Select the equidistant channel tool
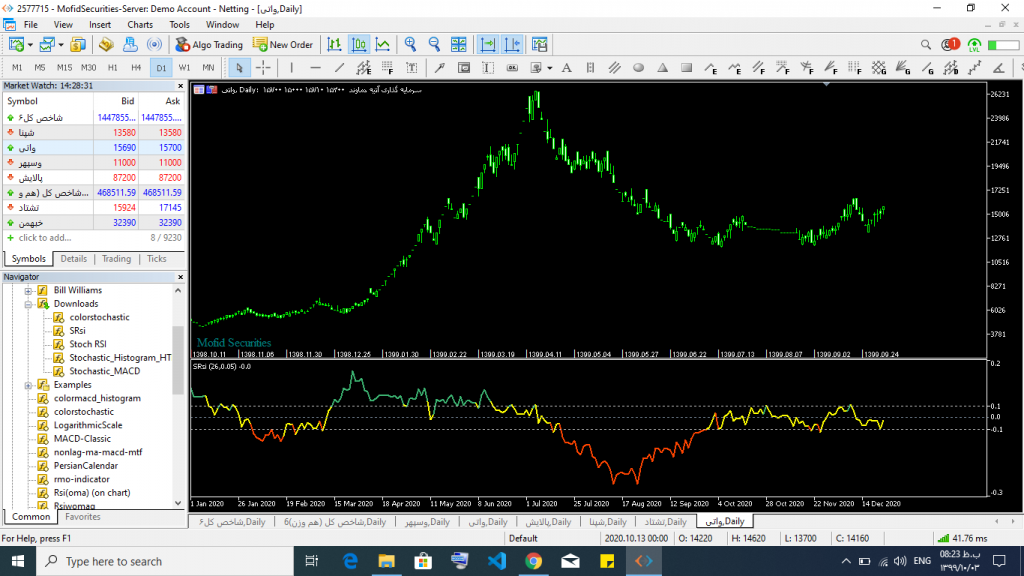 (x=615, y=67)
